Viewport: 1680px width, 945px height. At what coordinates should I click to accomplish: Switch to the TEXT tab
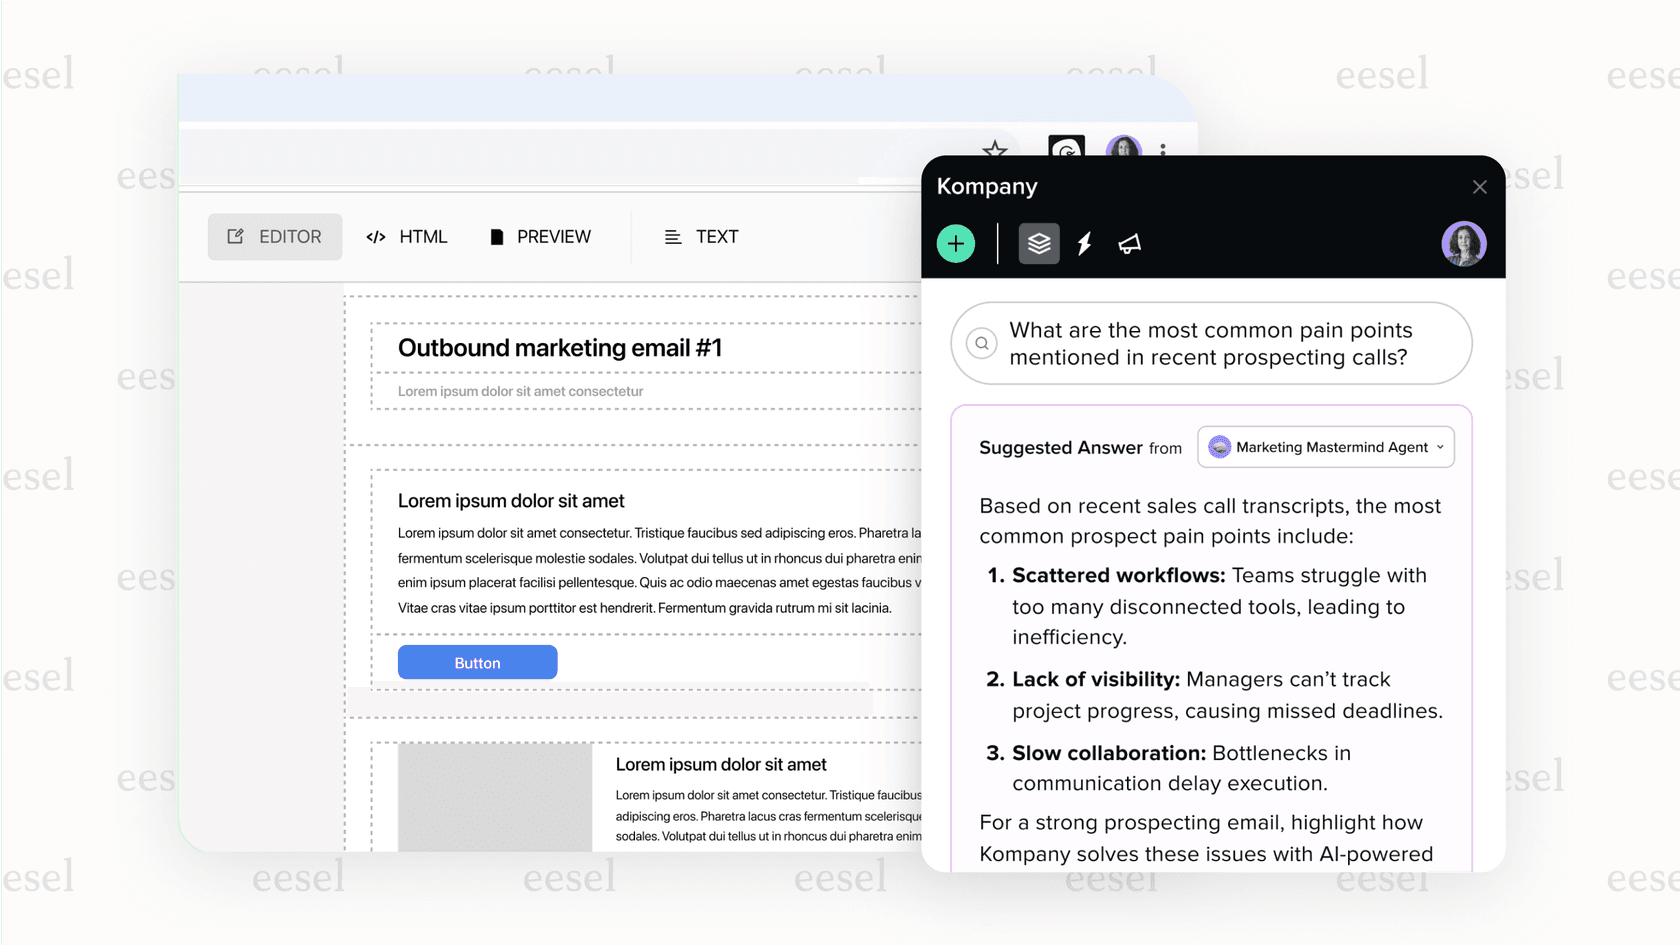pos(701,236)
